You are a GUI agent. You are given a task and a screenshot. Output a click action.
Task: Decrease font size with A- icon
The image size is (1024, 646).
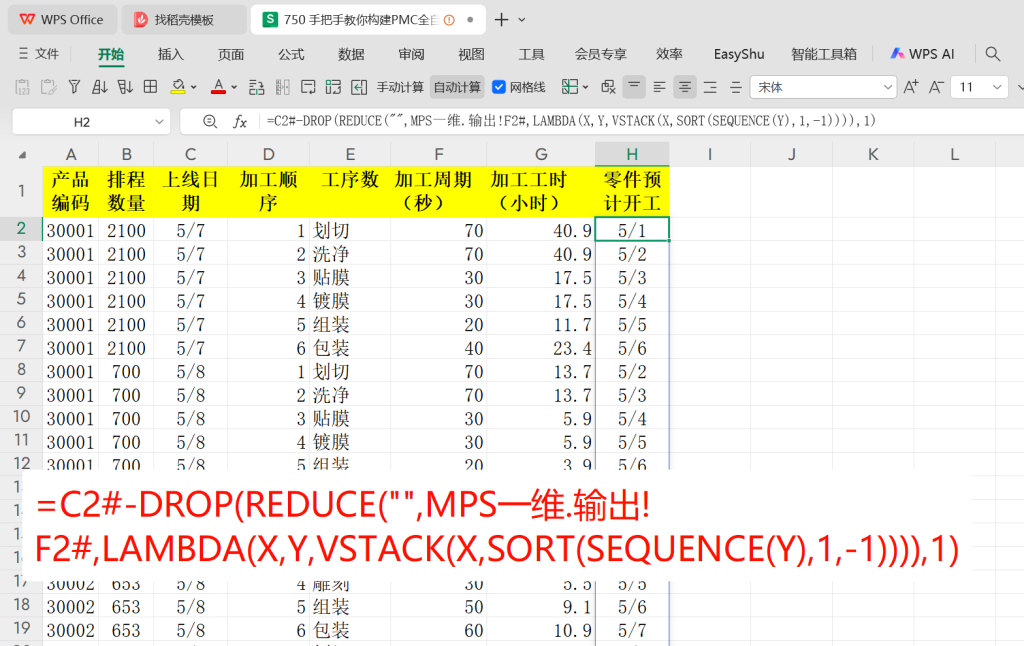tap(936, 87)
